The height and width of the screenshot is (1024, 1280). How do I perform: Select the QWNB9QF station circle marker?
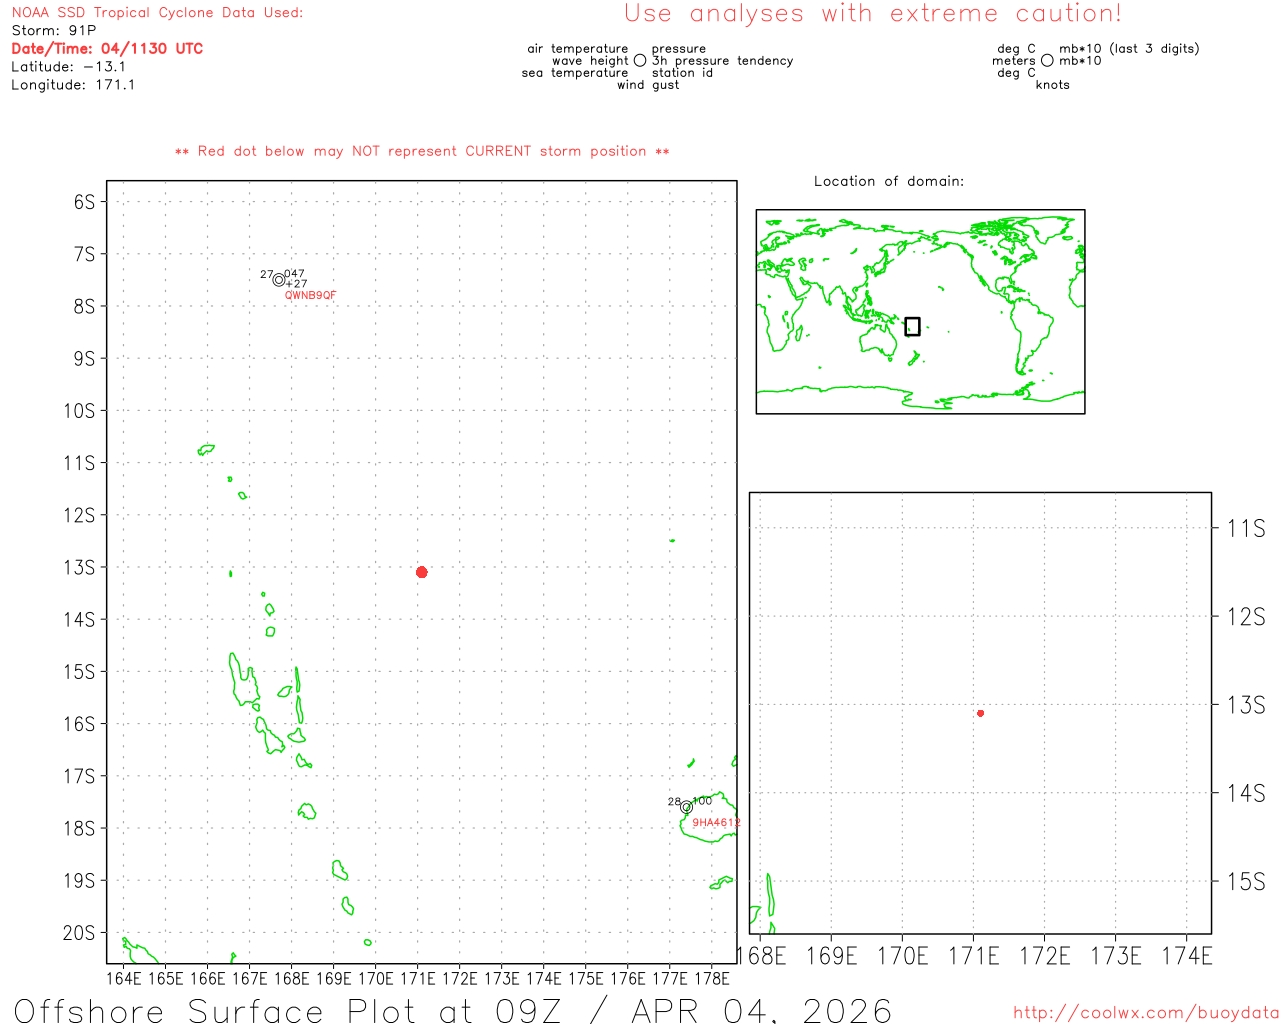click(278, 280)
